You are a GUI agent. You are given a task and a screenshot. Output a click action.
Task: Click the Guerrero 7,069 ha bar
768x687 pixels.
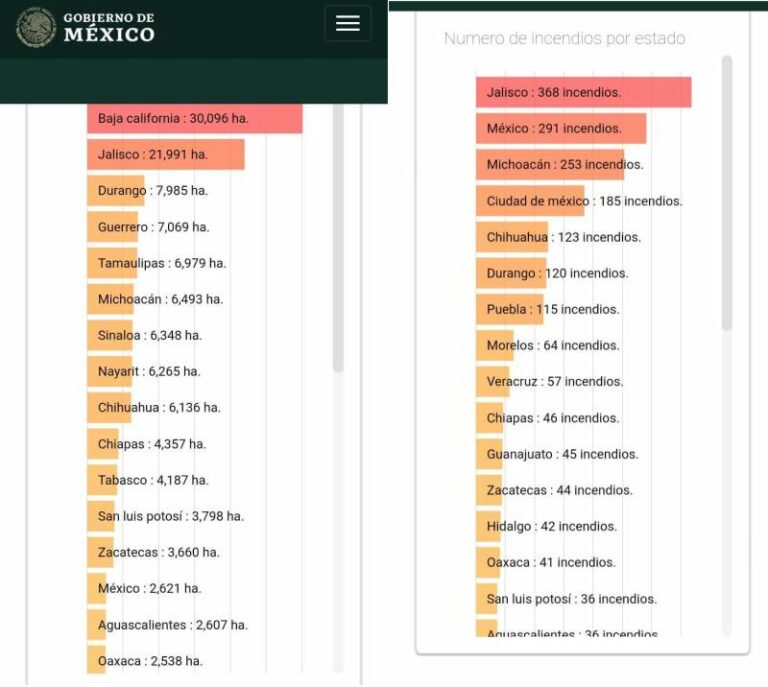[x=112, y=227]
